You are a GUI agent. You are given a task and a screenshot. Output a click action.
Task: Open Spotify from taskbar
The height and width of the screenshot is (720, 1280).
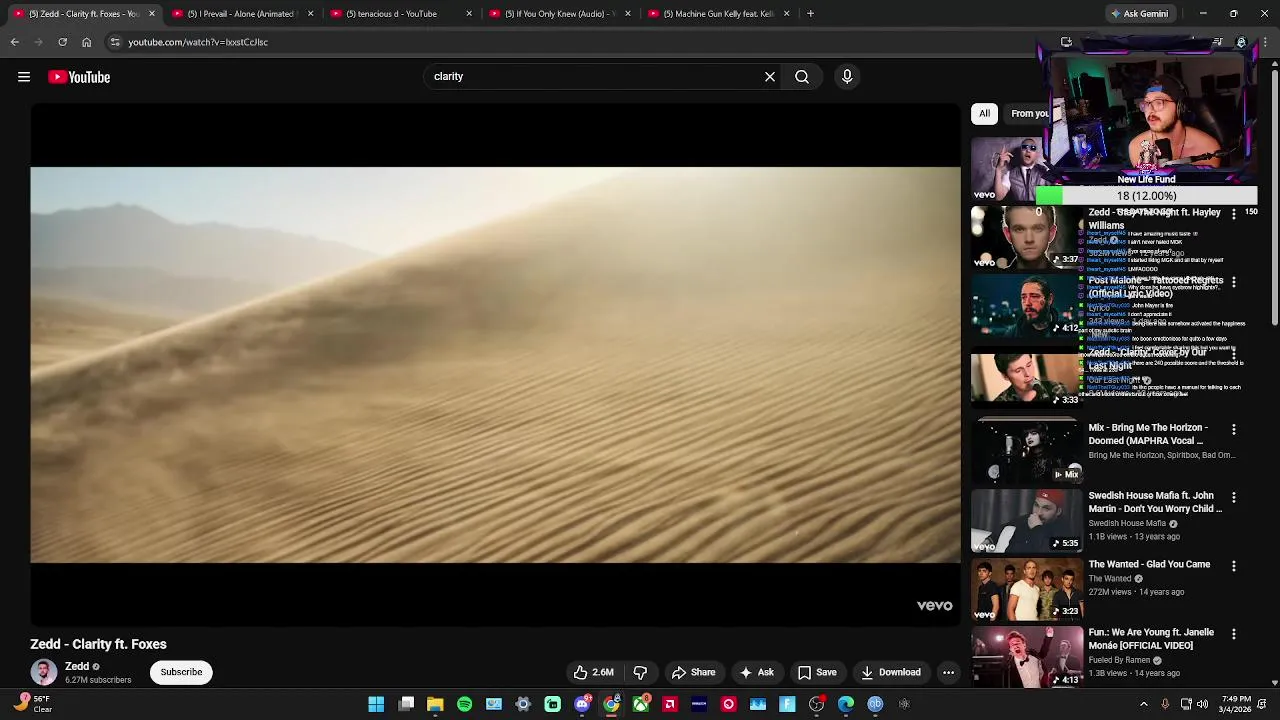click(464, 704)
